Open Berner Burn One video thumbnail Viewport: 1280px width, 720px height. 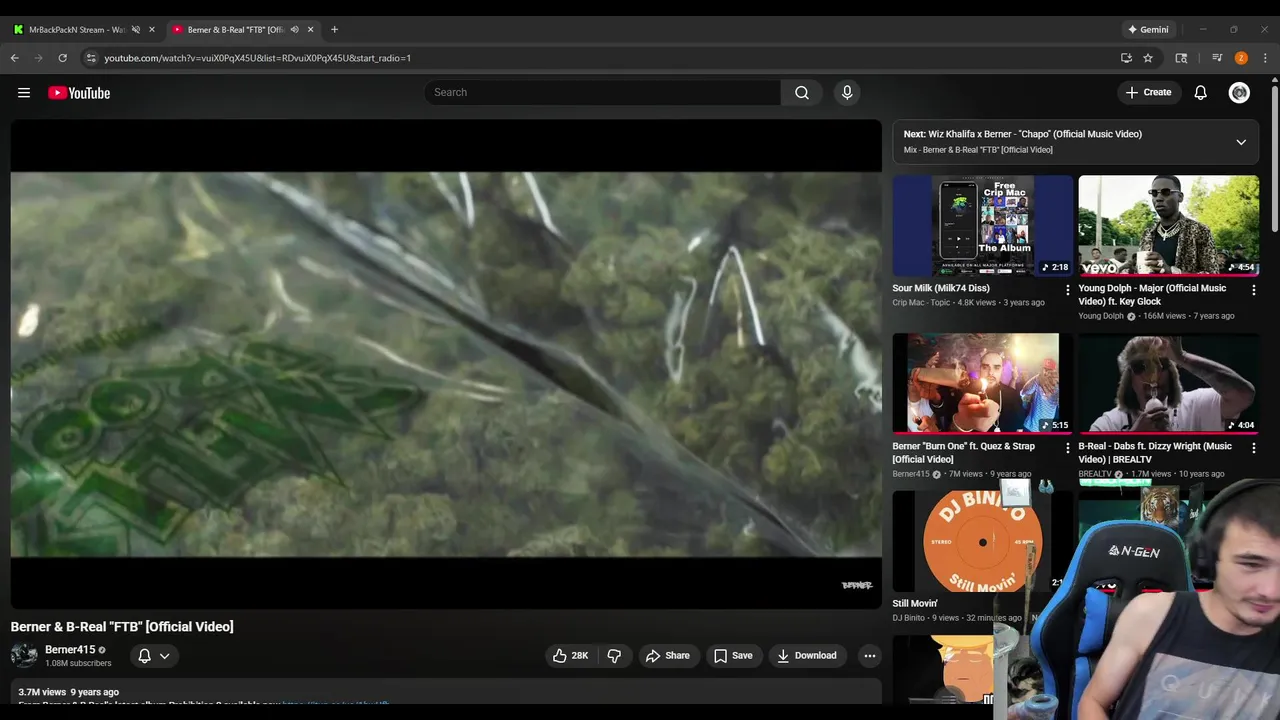click(x=983, y=383)
